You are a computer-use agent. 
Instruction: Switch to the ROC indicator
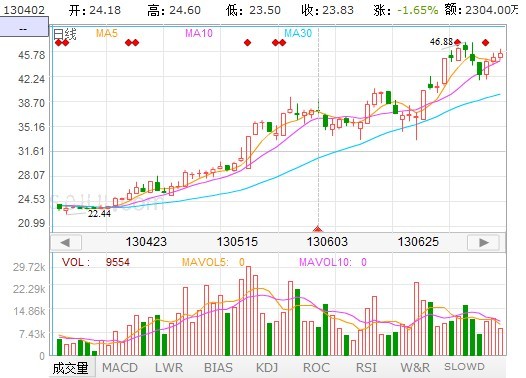click(316, 368)
